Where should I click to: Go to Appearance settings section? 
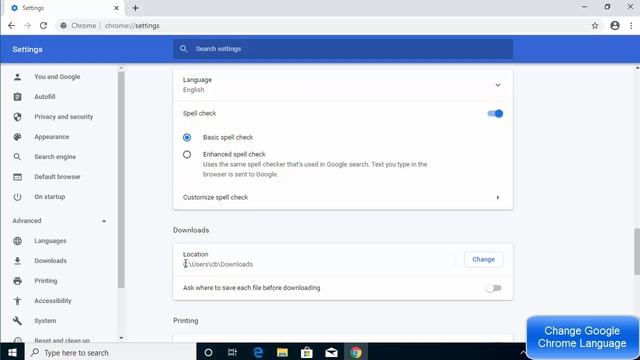coord(51,137)
